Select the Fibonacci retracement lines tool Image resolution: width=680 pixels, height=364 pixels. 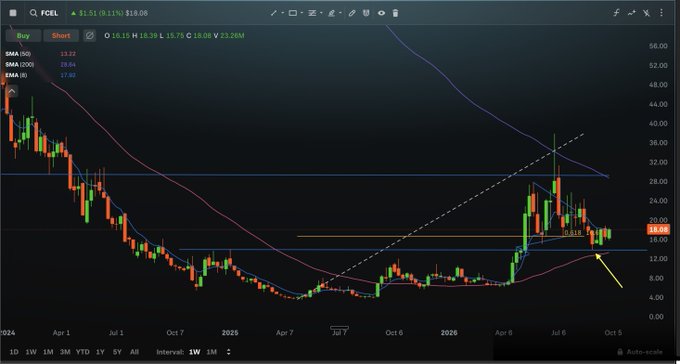(x=312, y=13)
